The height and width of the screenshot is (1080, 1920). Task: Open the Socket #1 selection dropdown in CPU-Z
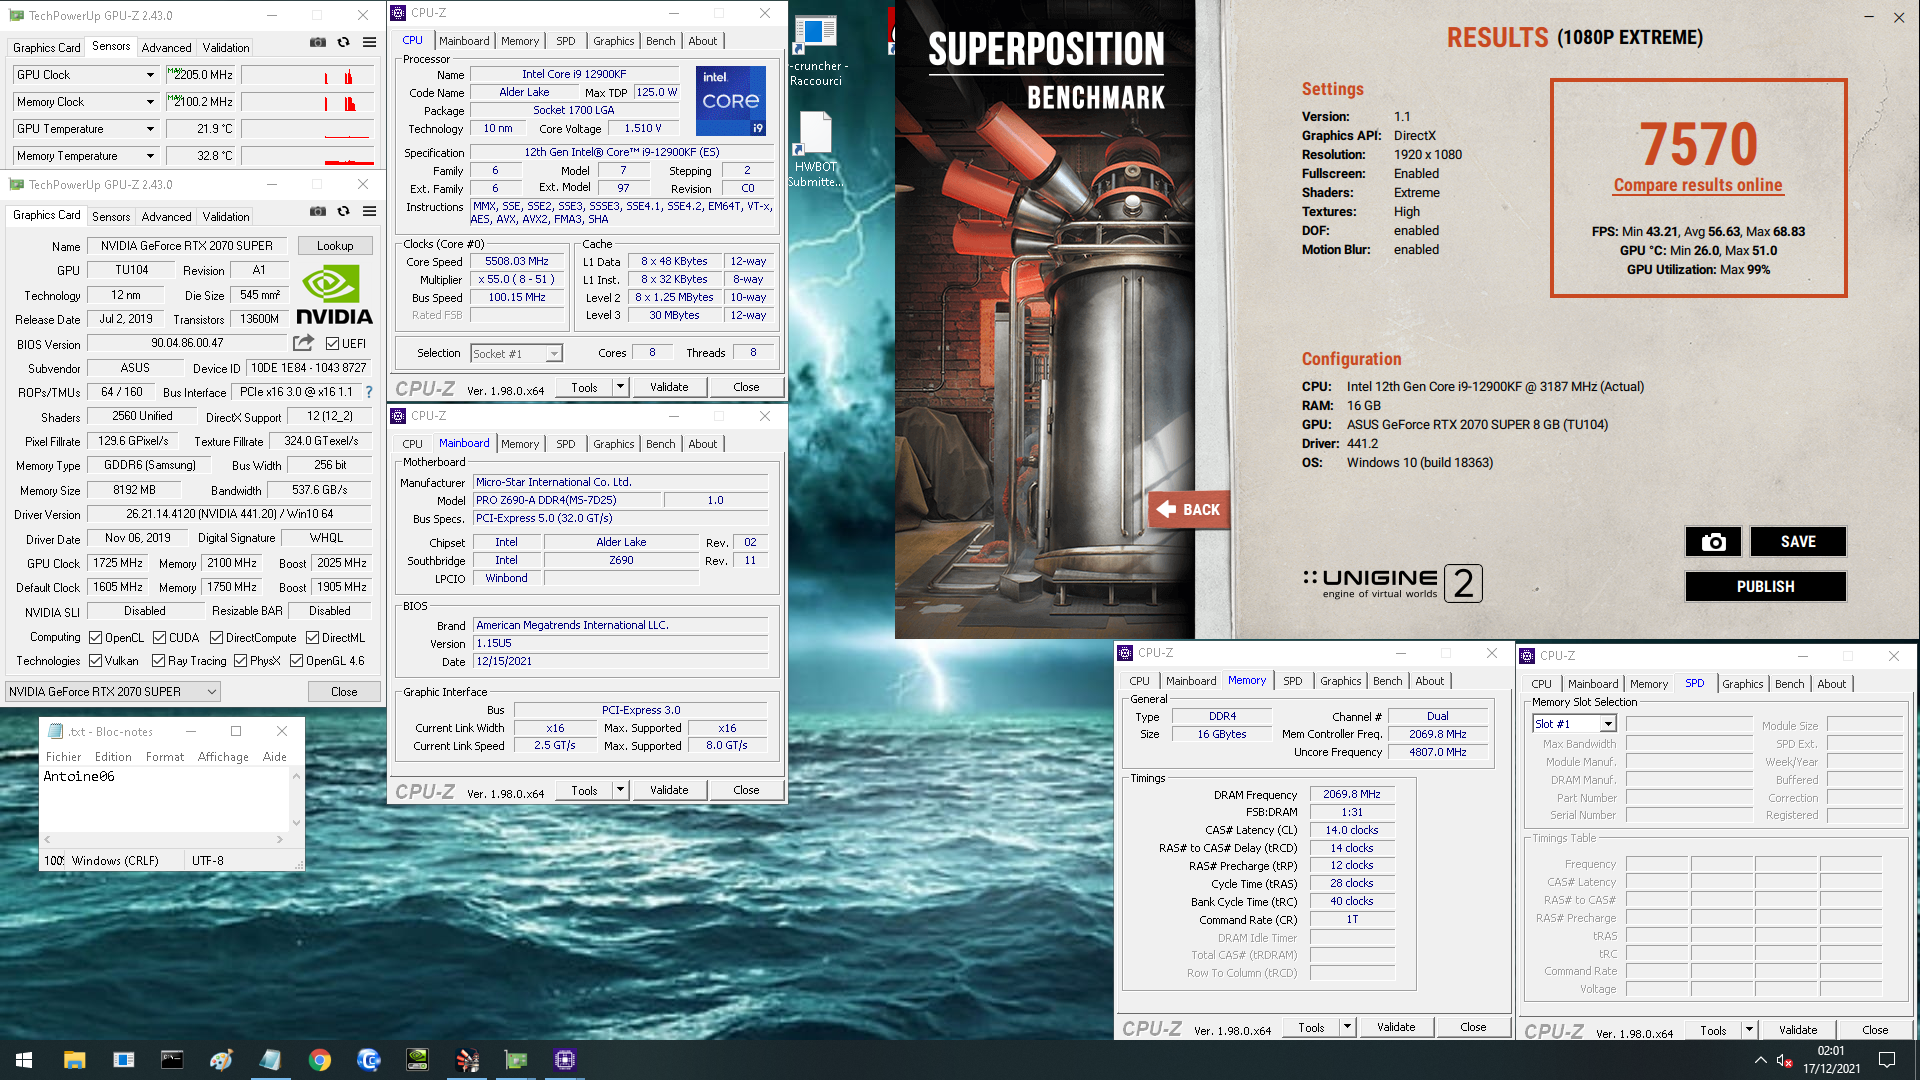[517, 354]
